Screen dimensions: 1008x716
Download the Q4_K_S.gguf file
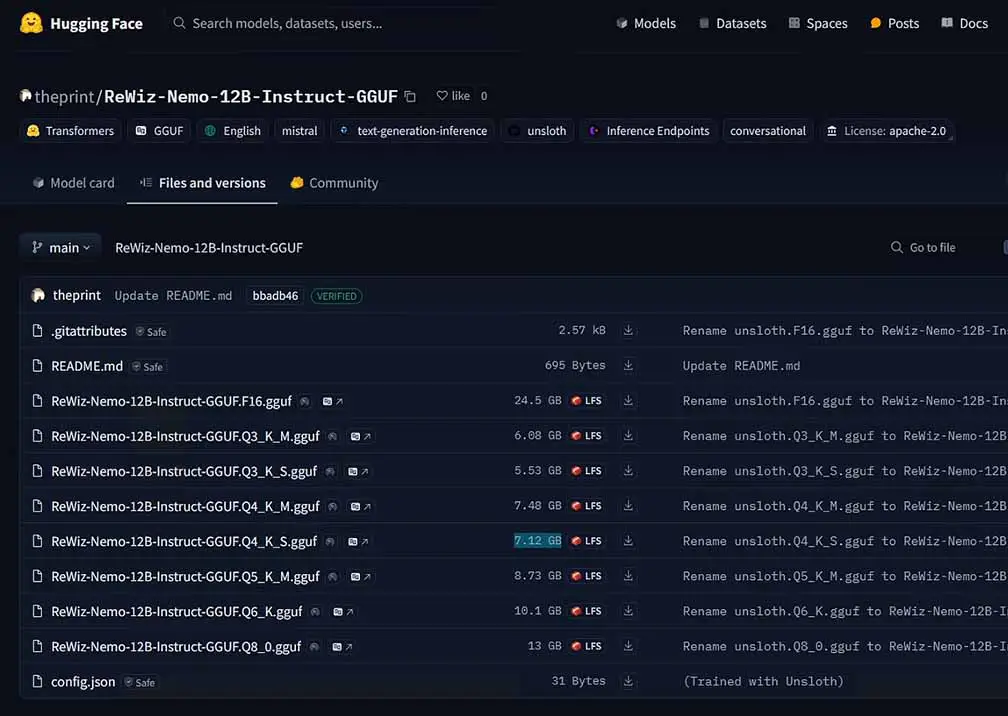point(628,541)
